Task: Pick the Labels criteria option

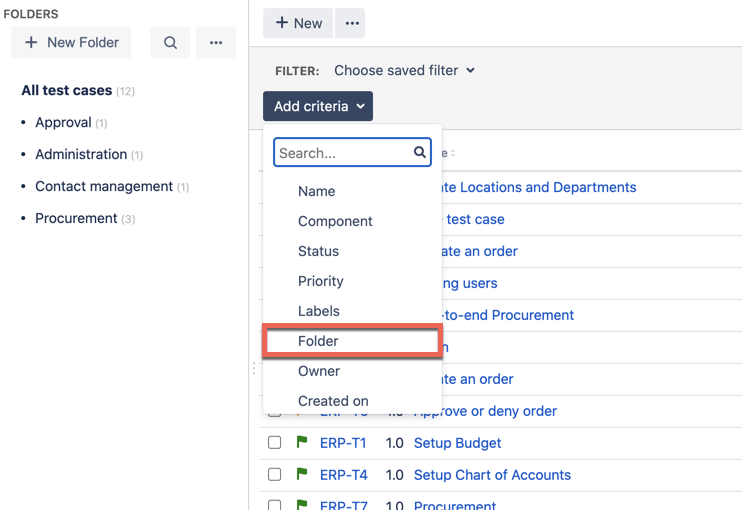Action: click(318, 311)
